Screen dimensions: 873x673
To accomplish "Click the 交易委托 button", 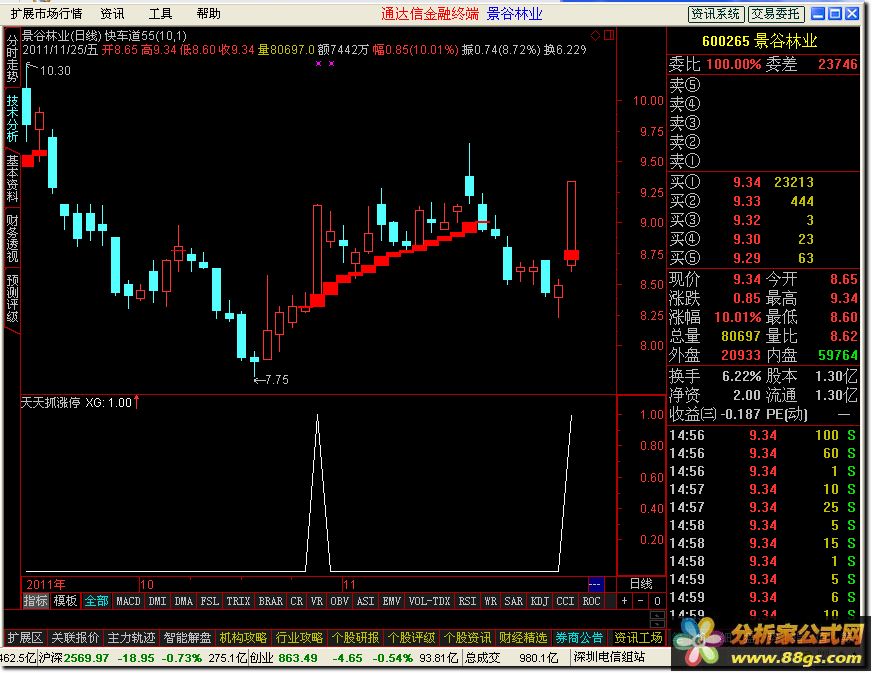I will click(775, 14).
